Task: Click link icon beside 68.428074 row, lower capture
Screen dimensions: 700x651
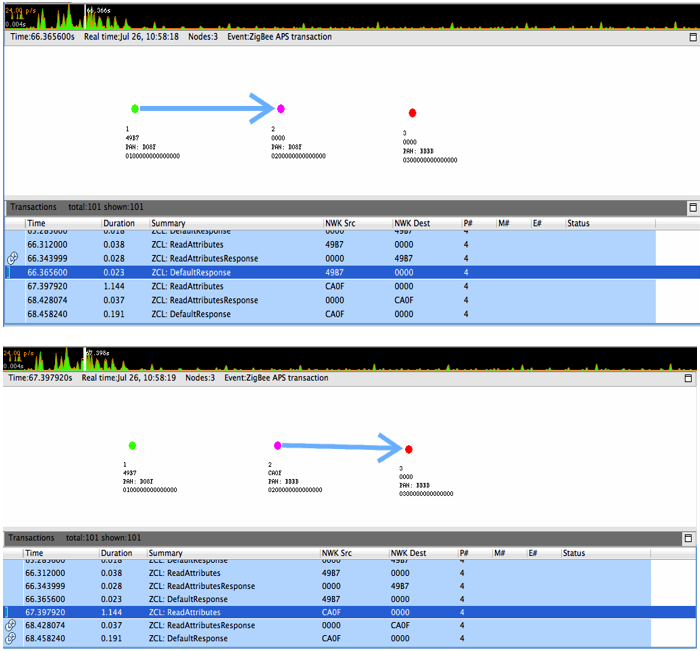Action: 11,625
